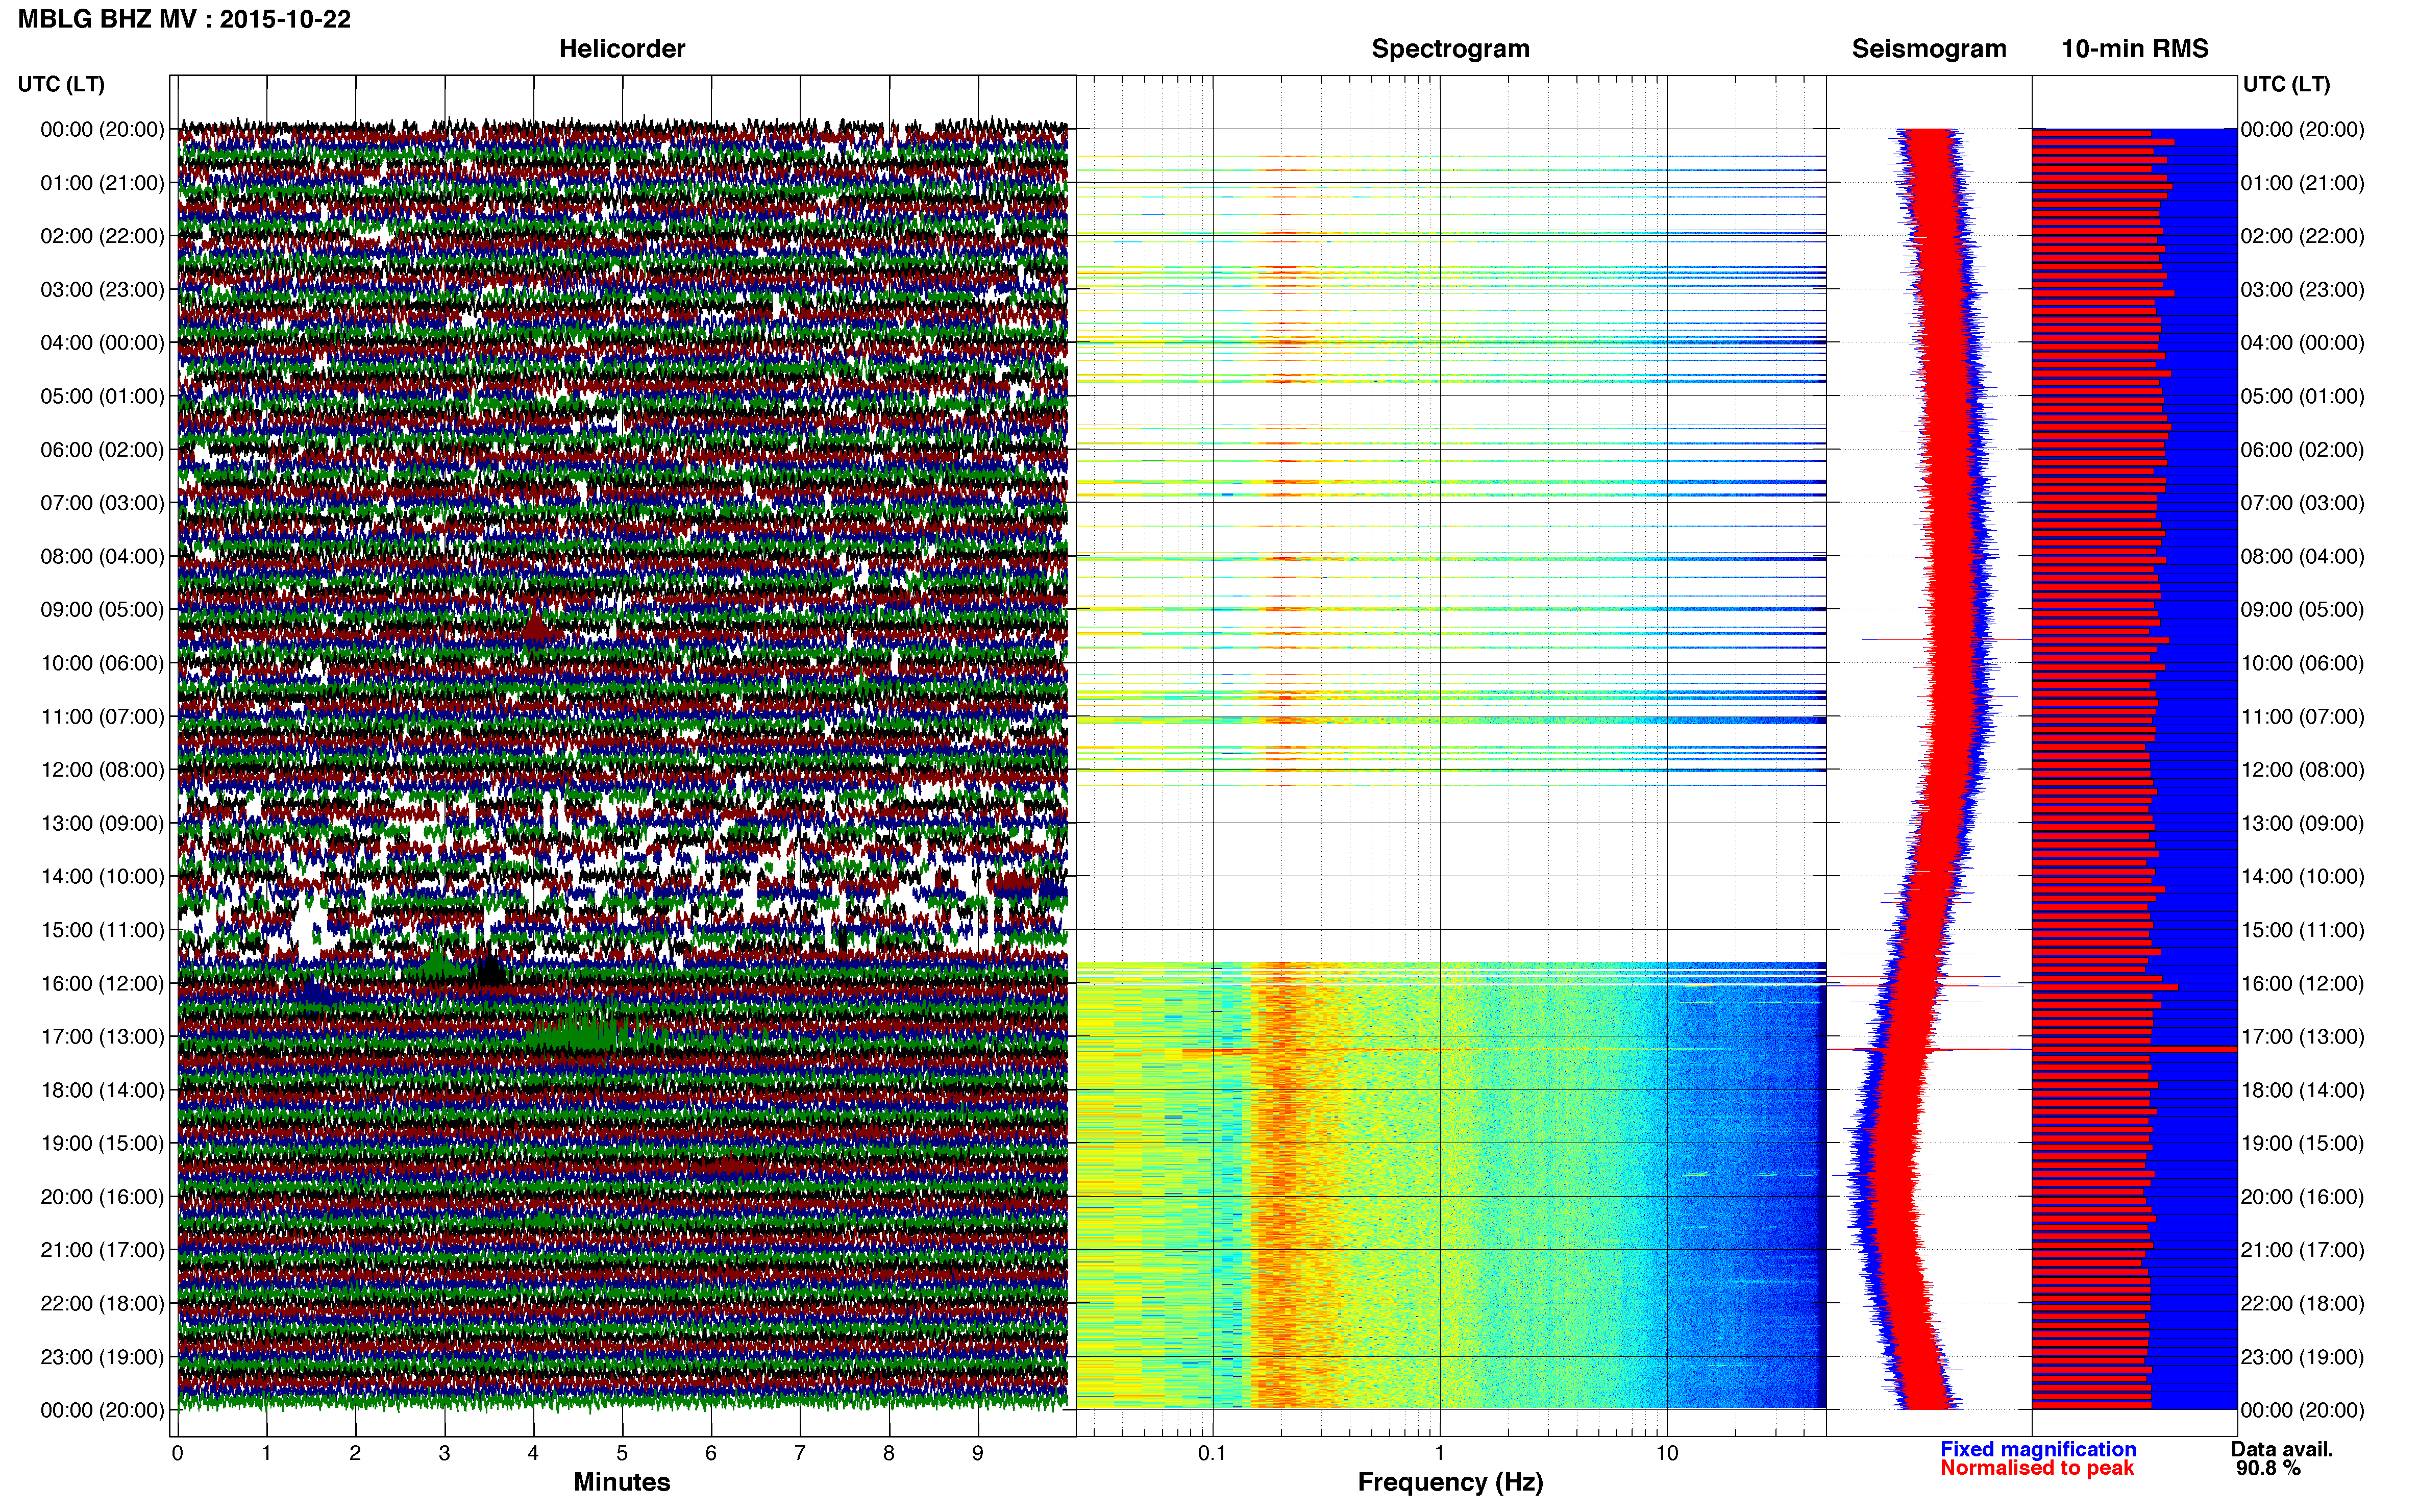The width and height of the screenshot is (2419, 1512).
Task: Click the 'Frequency (Hz)' axis label
Action: point(1450,1482)
